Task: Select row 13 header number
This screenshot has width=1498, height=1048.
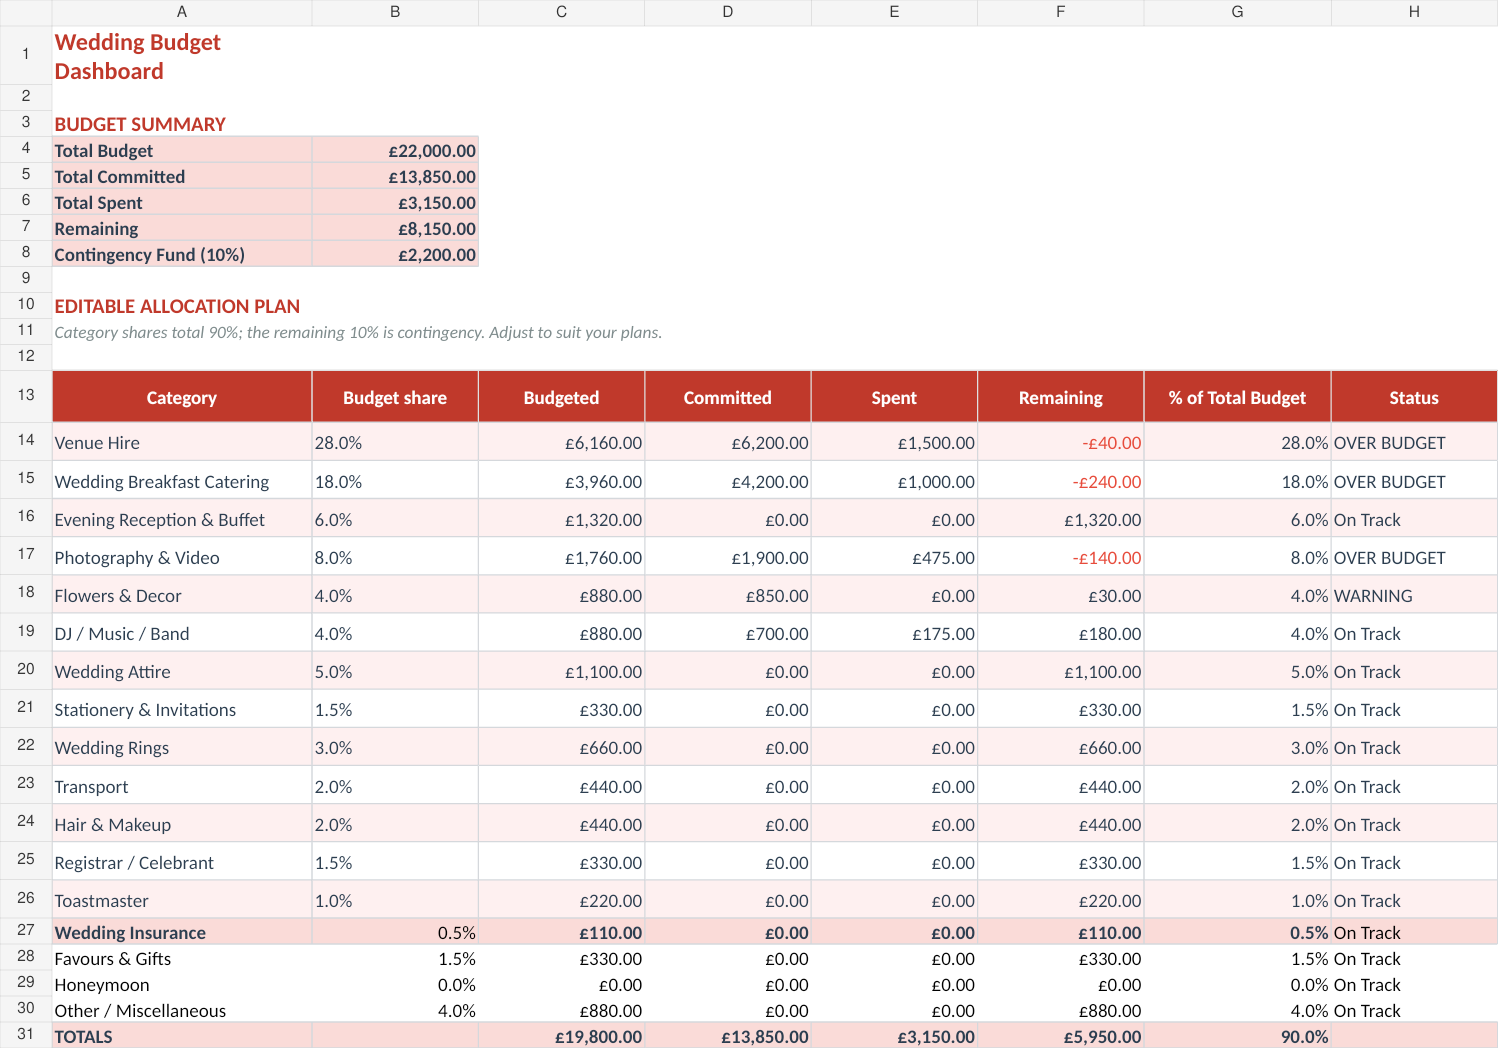Action: click(26, 395)
